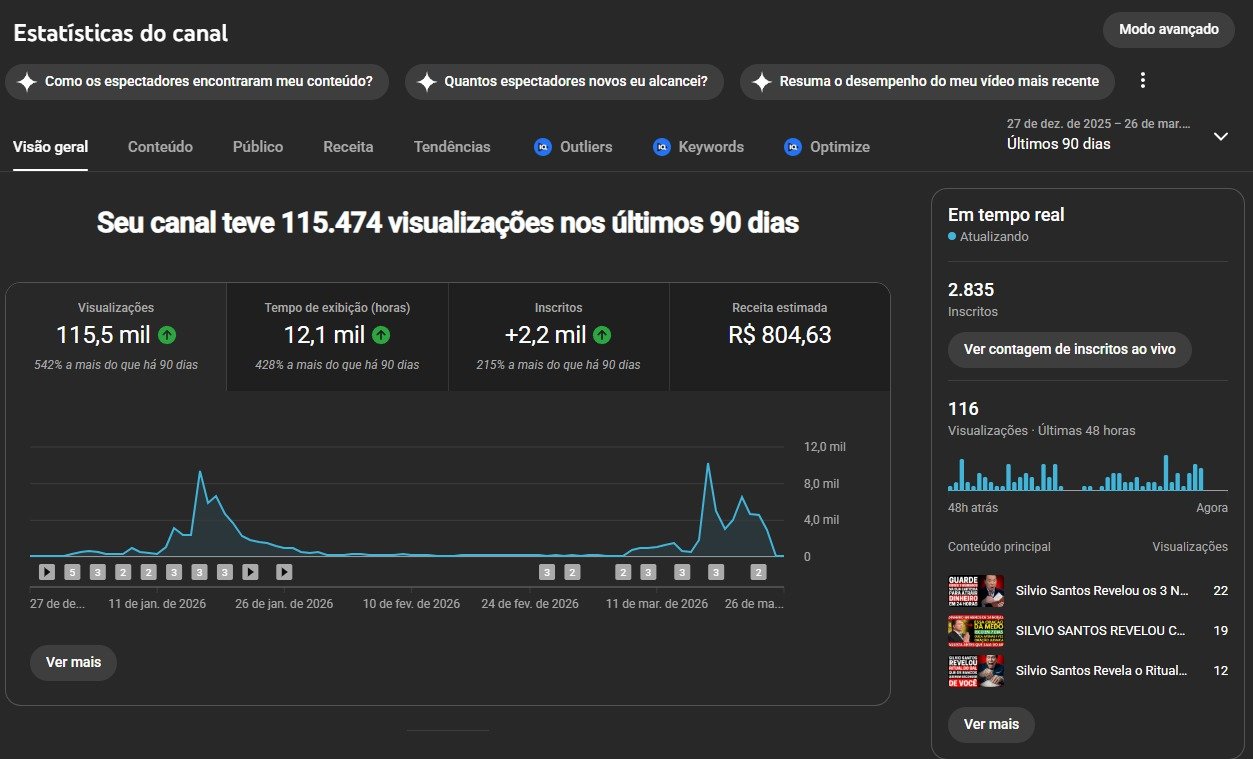Switch to the Conteúdo tab
The image size is (1253, 759).
point(160,147)
